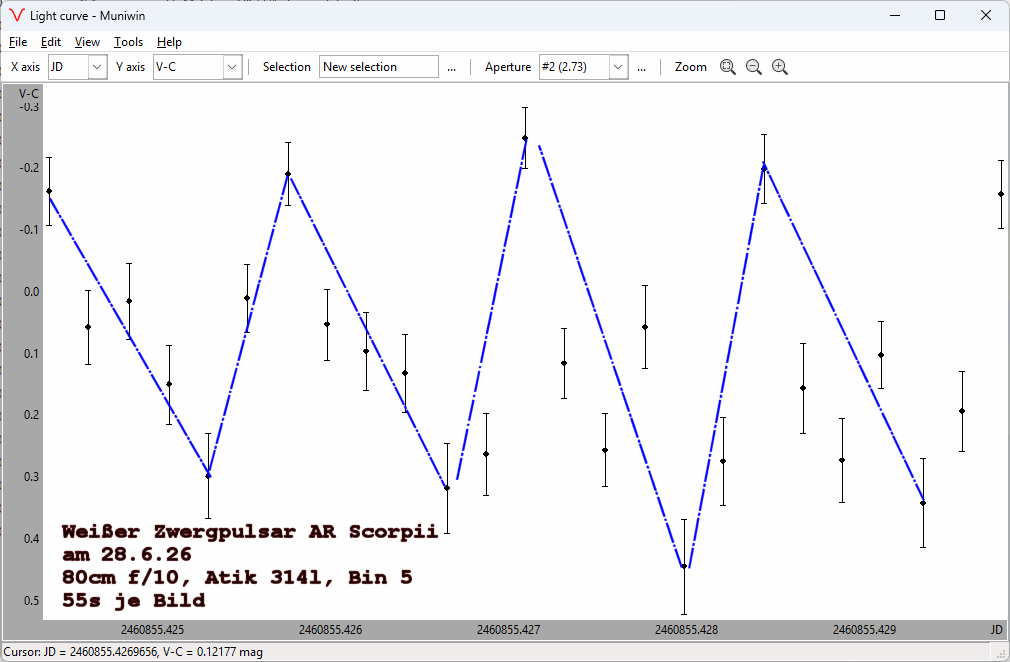Open the Aperture #2 (2.73) dropdown
The image size is (1010, 662).
(x=618, y=67)
